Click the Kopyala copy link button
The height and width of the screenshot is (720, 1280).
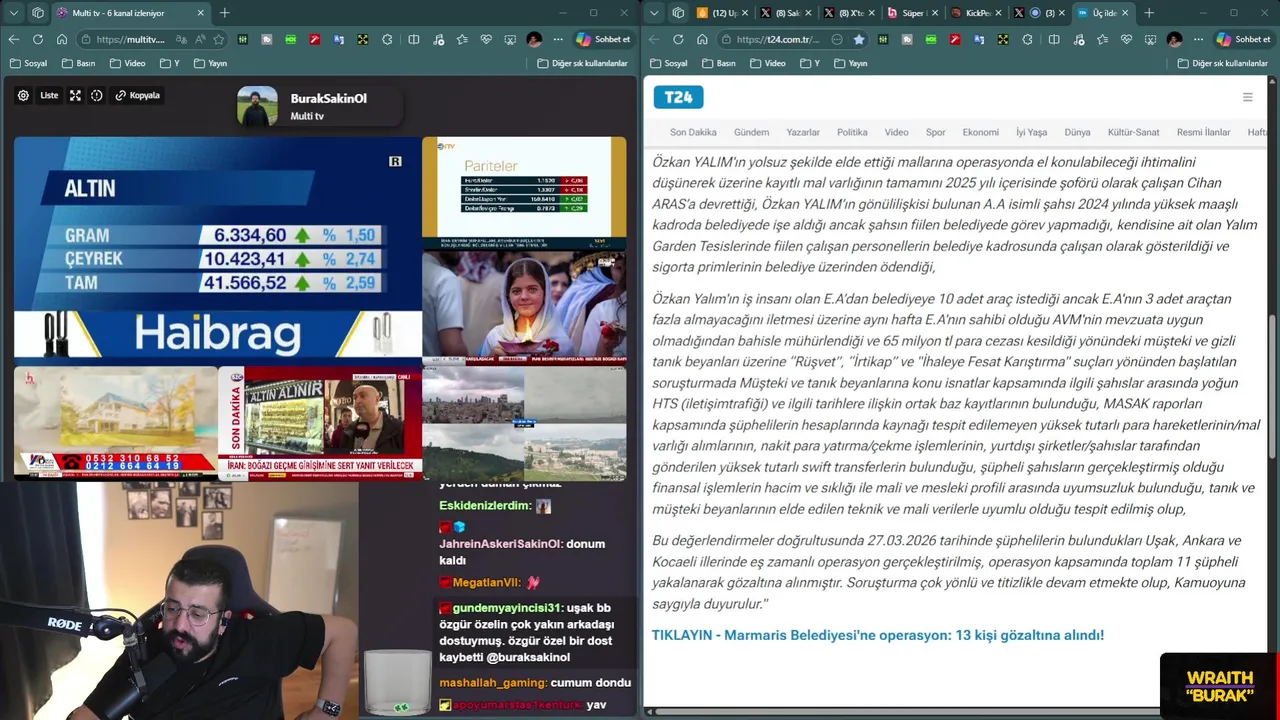138,96
